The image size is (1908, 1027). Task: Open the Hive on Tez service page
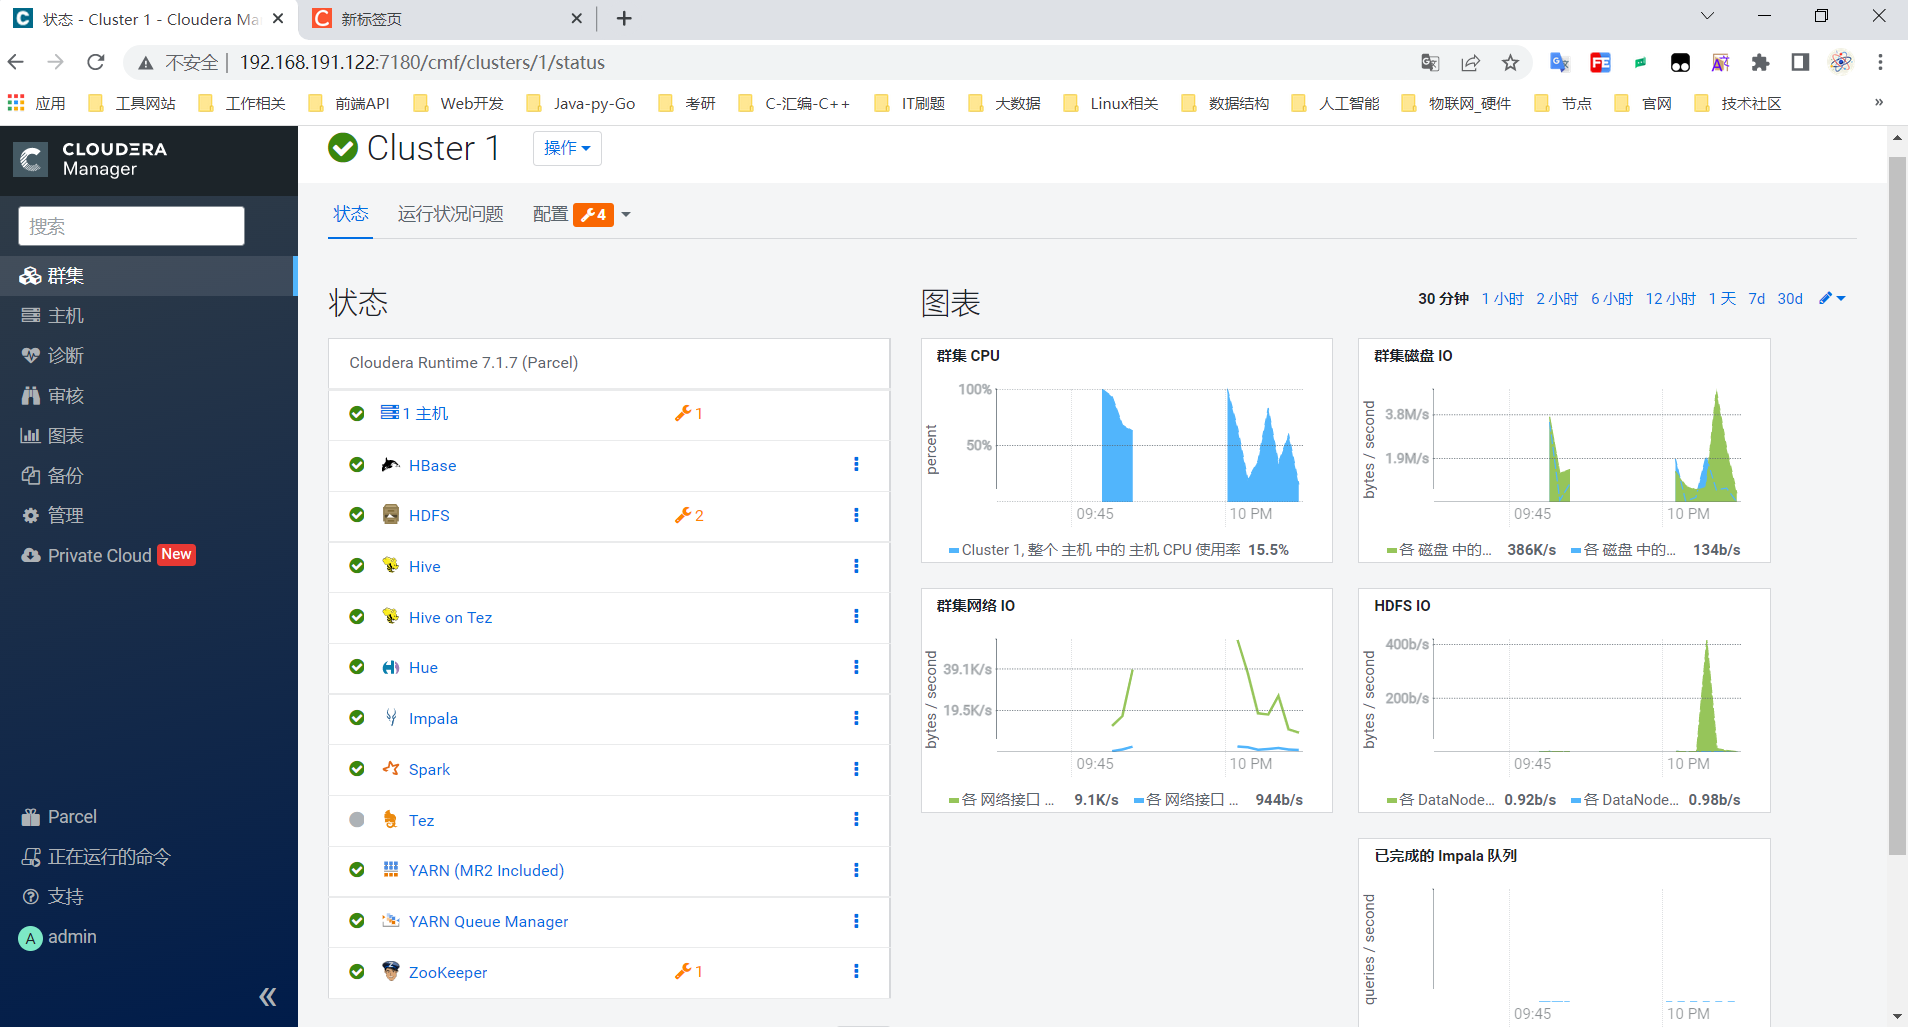point(450,617)
